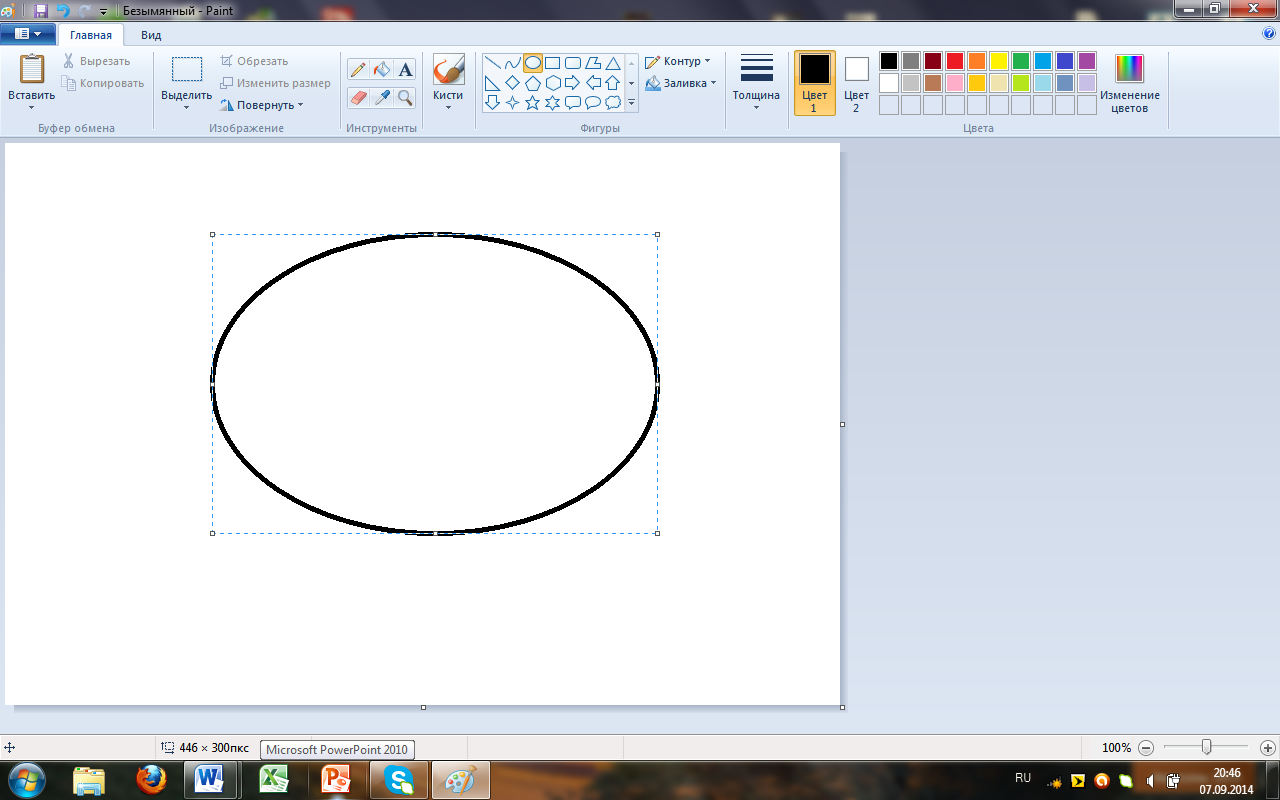Choose the Pentagon shape
This screenshot has width=1280, height=800.
533,83
